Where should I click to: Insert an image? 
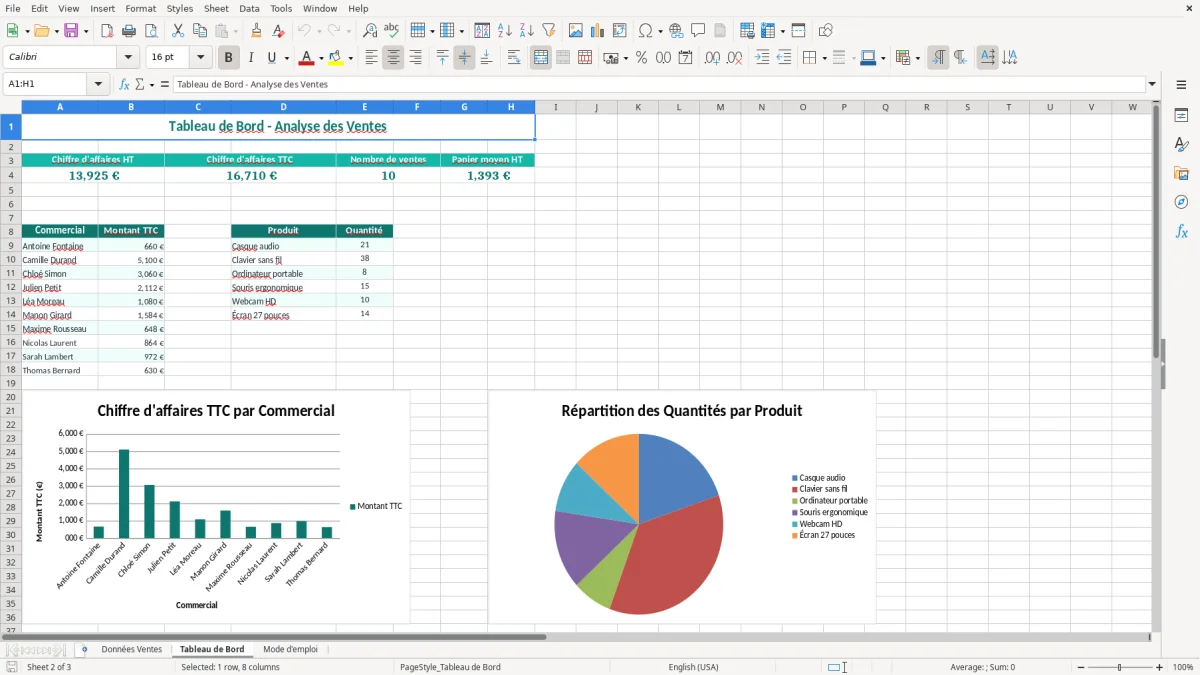[576, 31]
